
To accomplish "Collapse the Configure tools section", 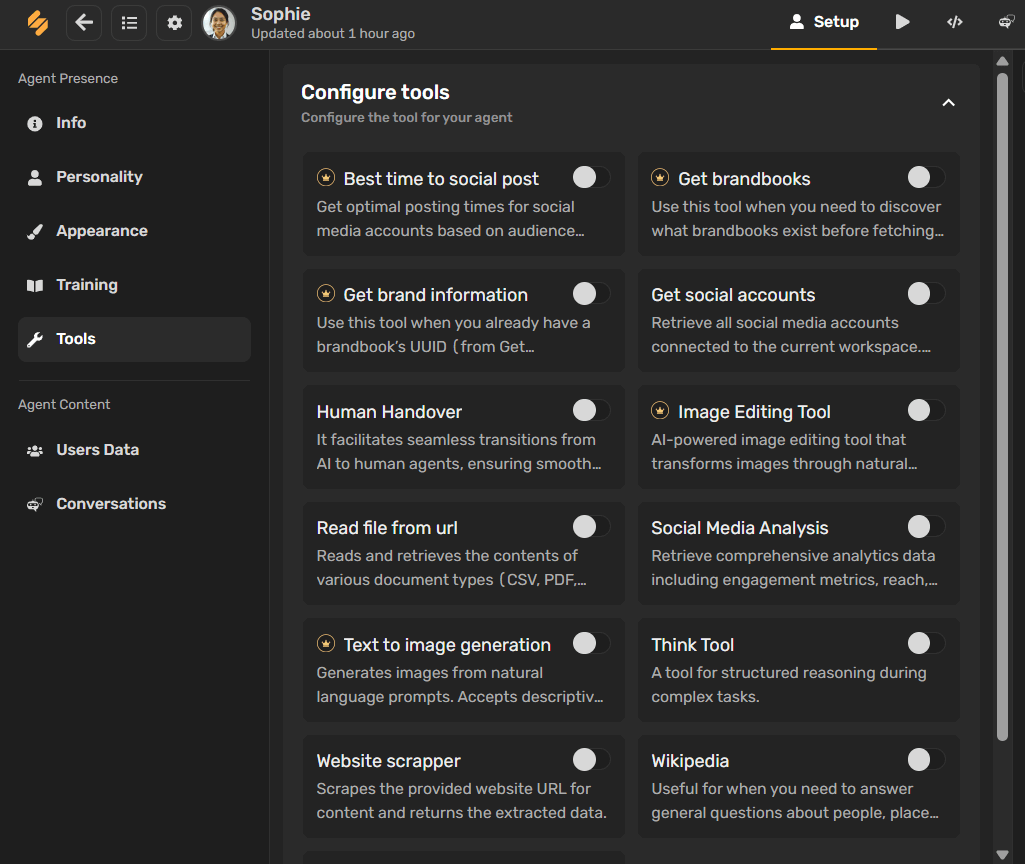I will (948, 103).
